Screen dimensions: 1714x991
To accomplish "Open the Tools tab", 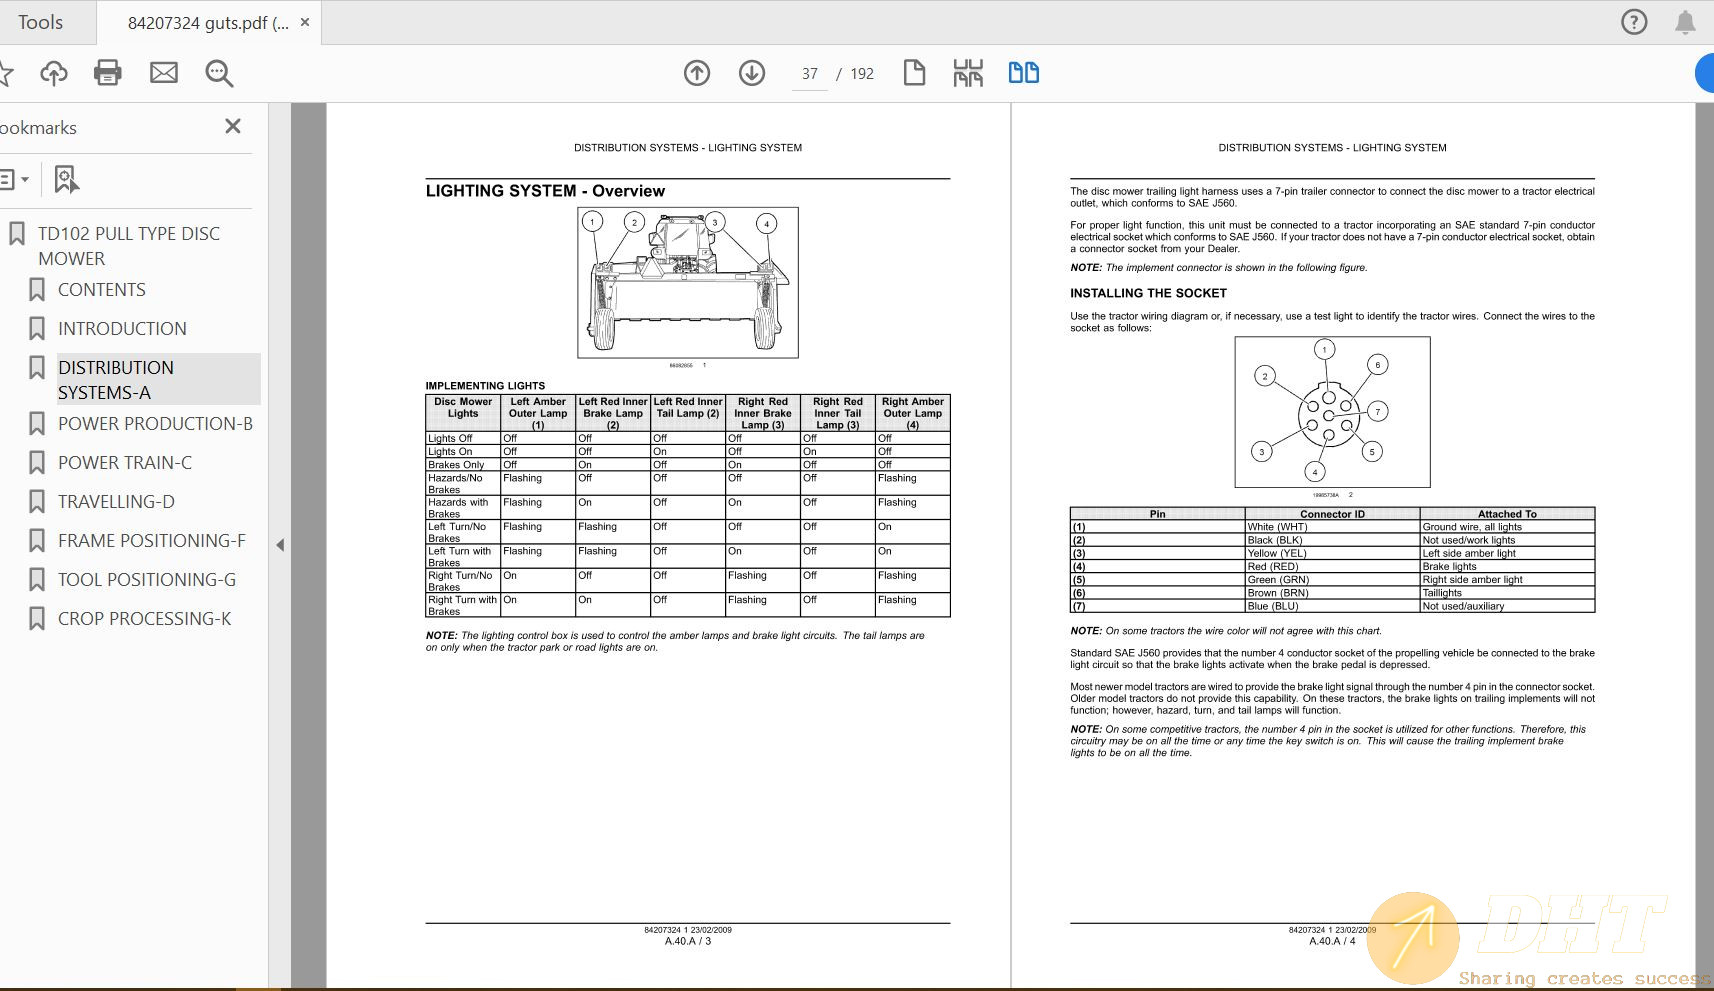I will pyautogui.click(x=40, y=22).
